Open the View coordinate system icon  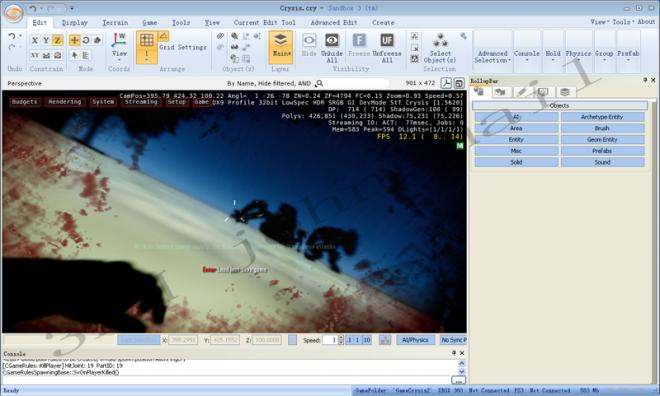(119, 40)
